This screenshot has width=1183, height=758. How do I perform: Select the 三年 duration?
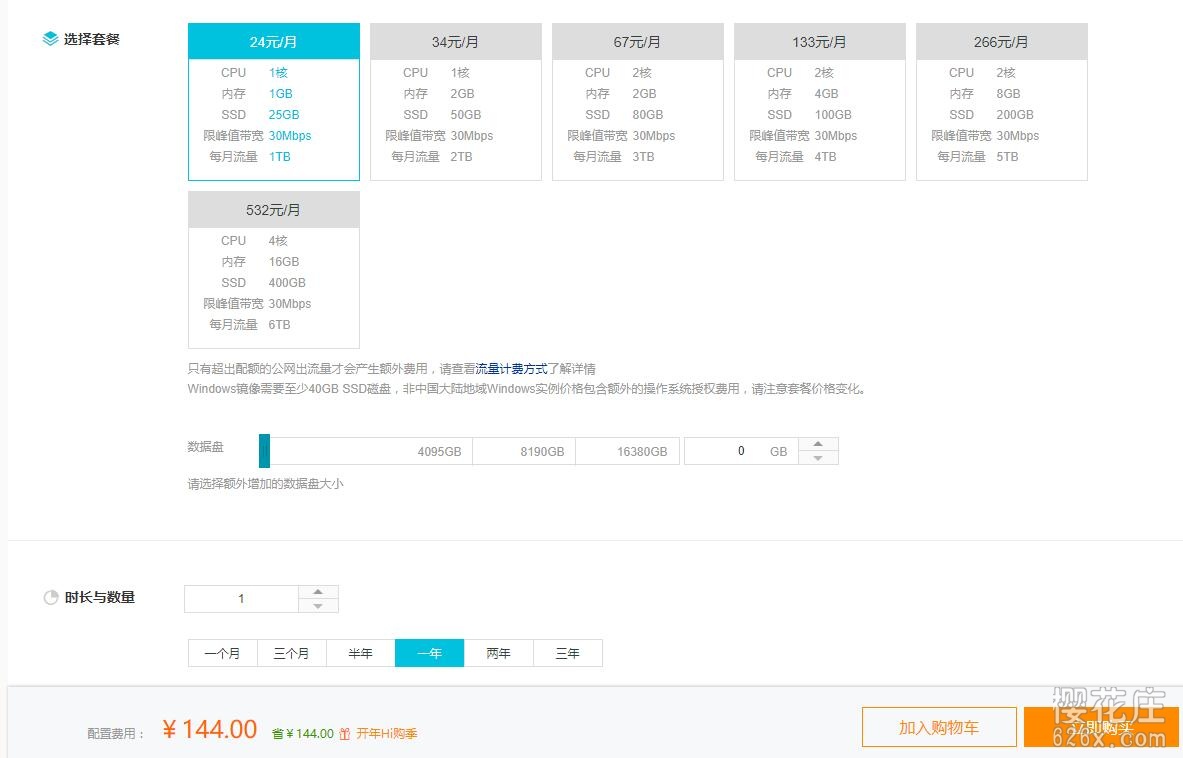(x=567, y=653)
